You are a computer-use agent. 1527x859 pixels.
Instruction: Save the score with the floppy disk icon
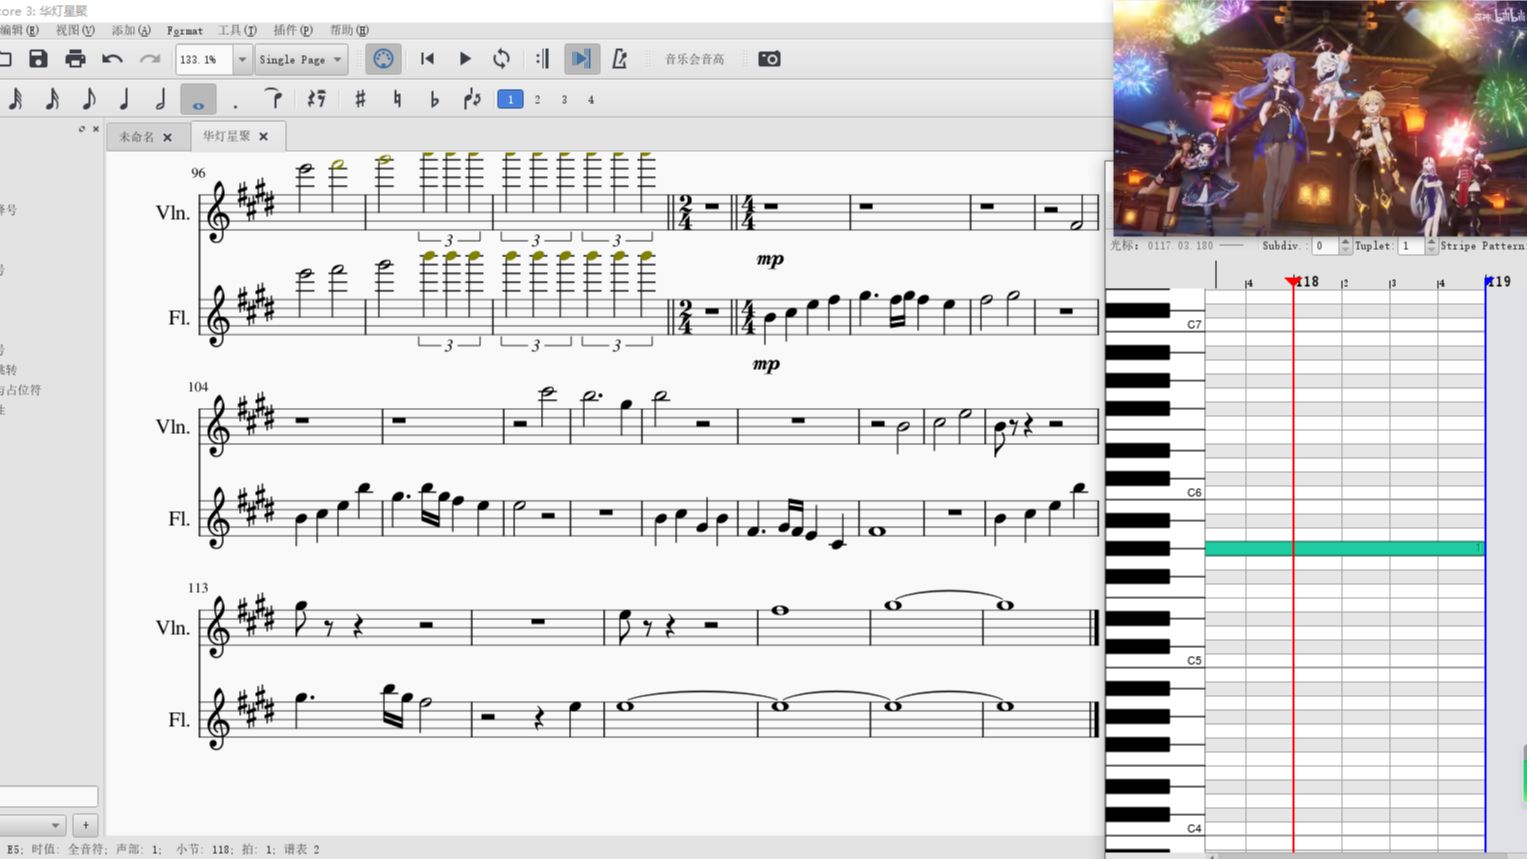[x=38, y=59]
